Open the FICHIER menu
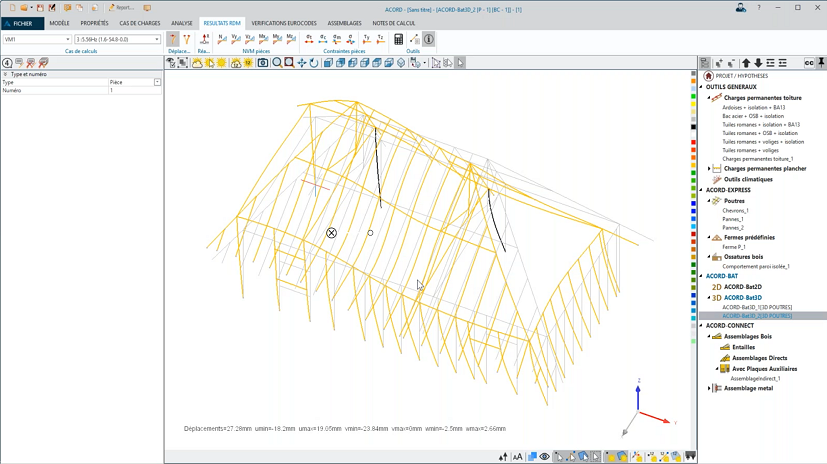 point(22,22)
